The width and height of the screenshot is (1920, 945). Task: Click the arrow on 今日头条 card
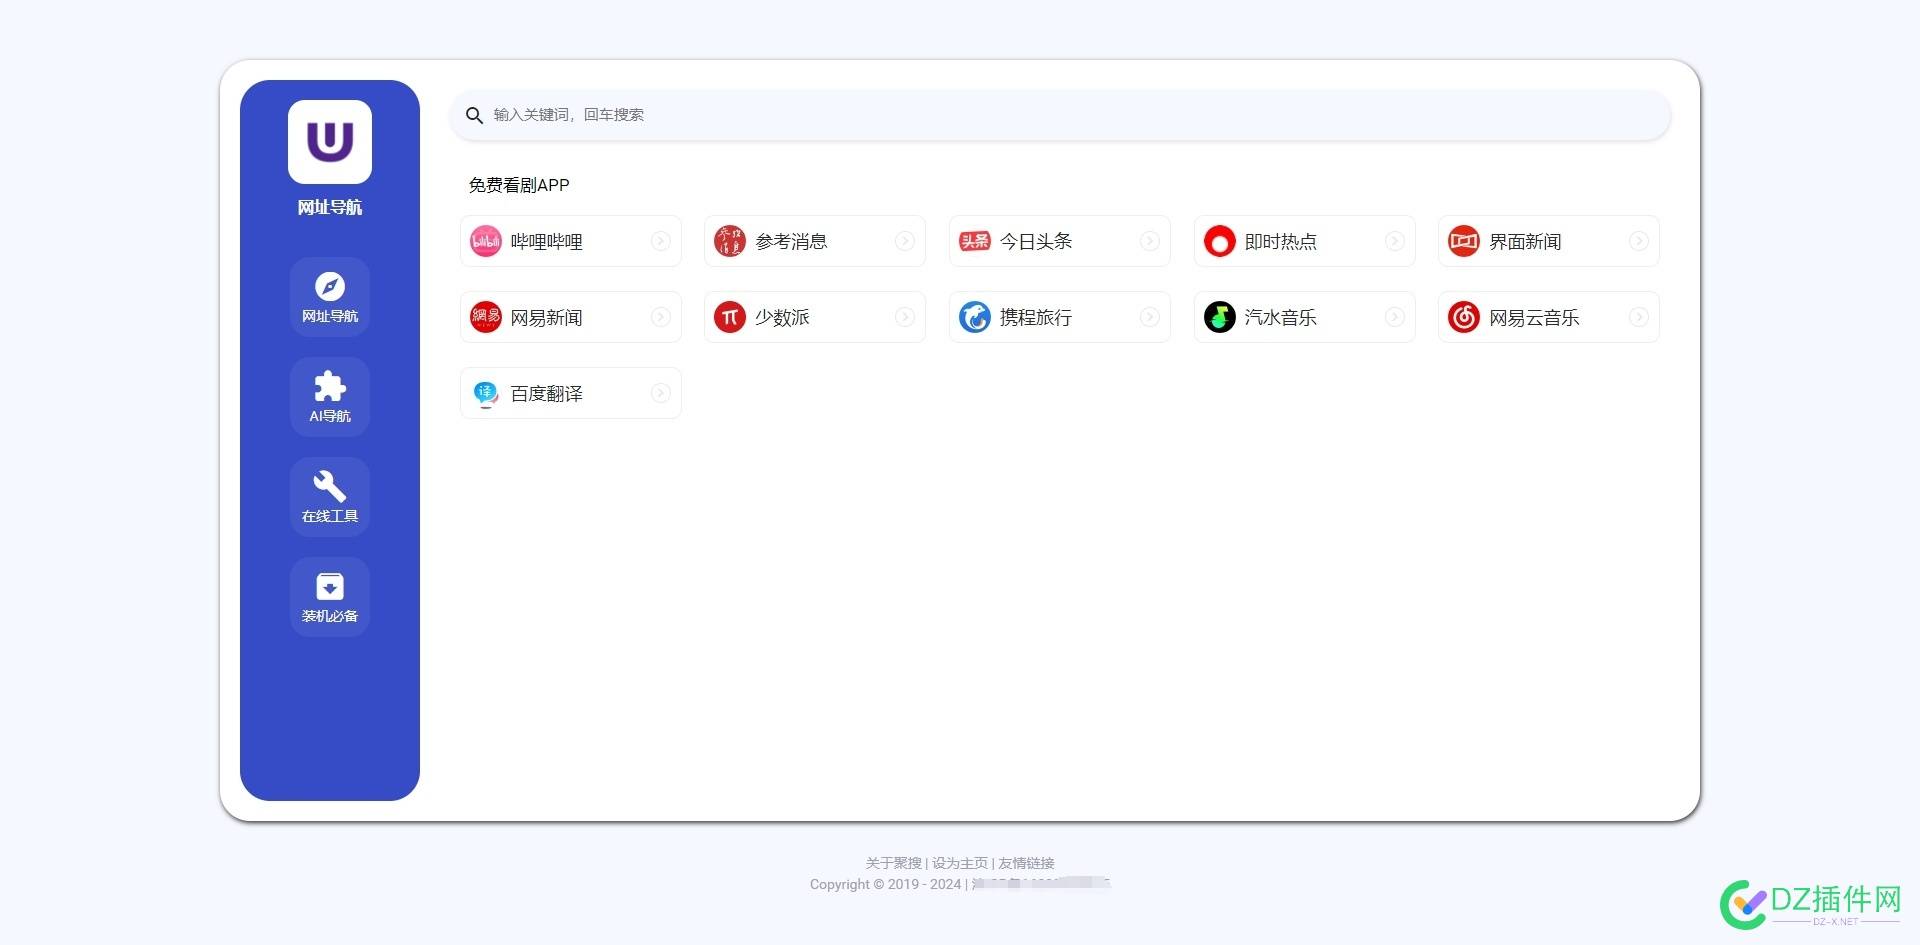coord(1150,241)
